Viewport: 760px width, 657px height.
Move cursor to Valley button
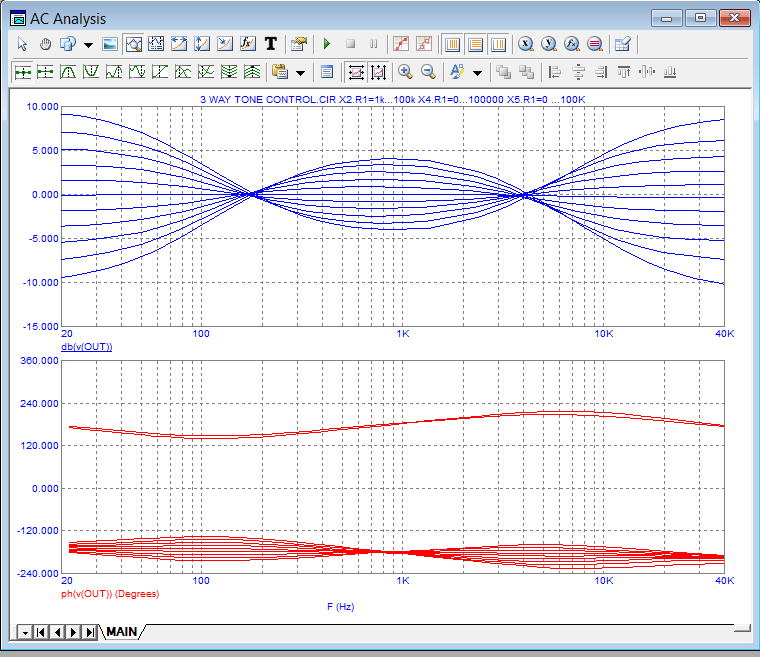(91, 72)
